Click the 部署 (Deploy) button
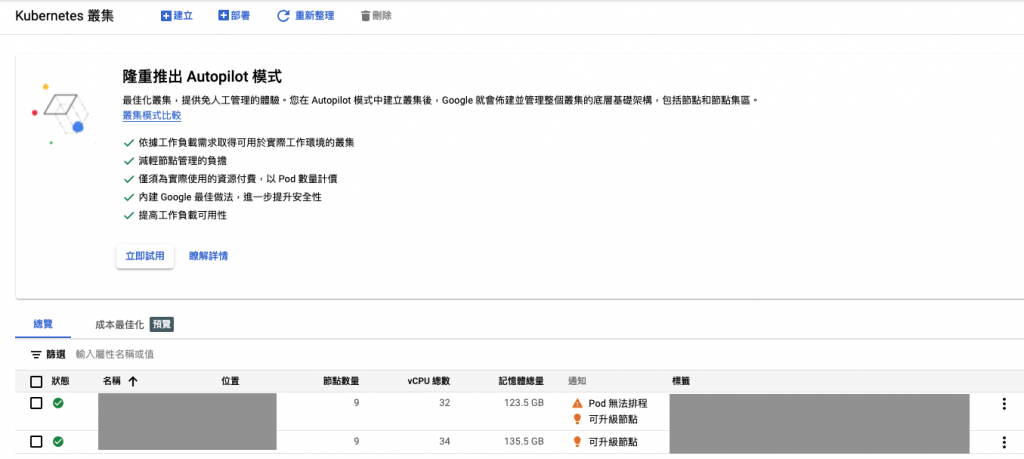Screen dimensions: 1024x459 [x=234, y=16]
